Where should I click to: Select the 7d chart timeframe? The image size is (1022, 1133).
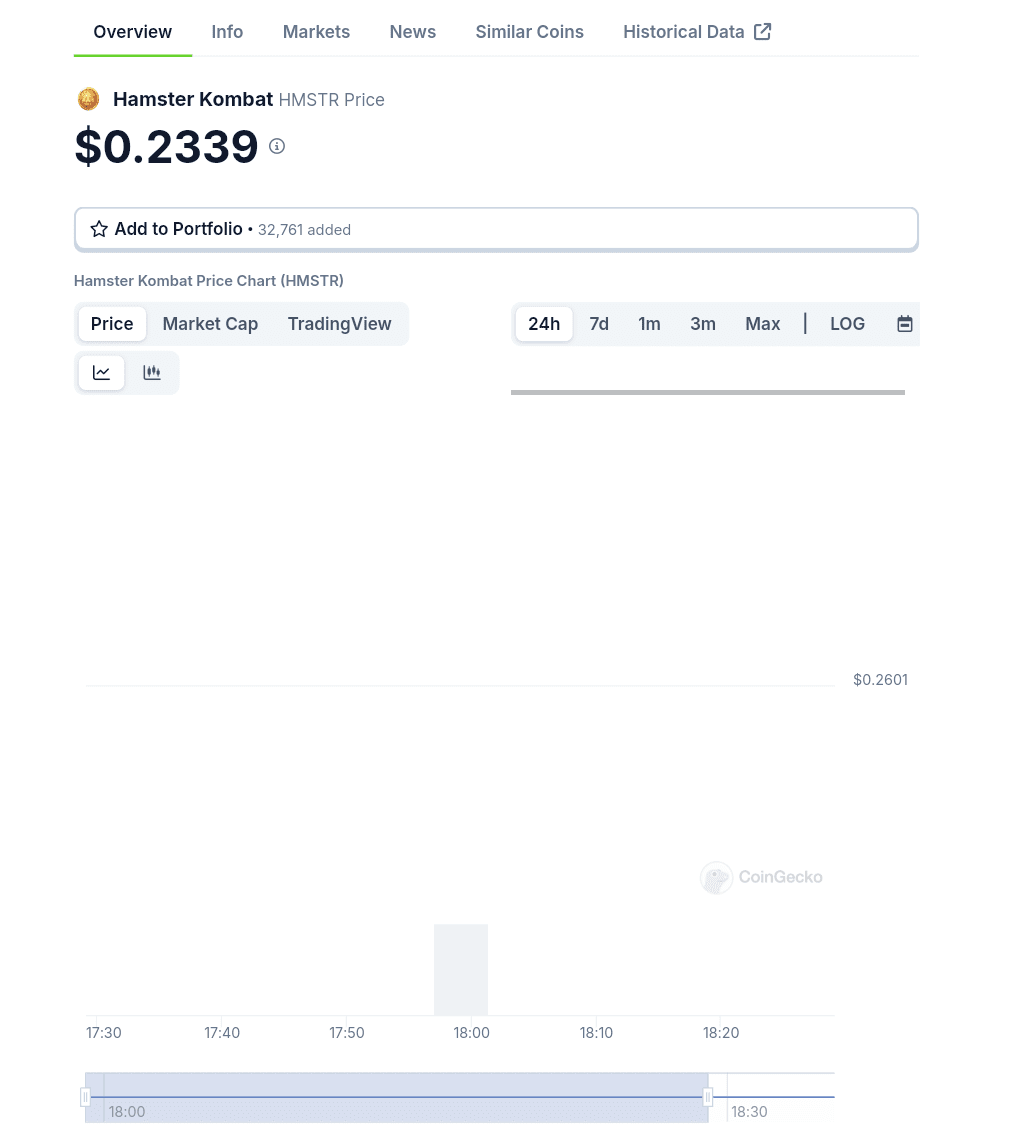coord(598,323)
